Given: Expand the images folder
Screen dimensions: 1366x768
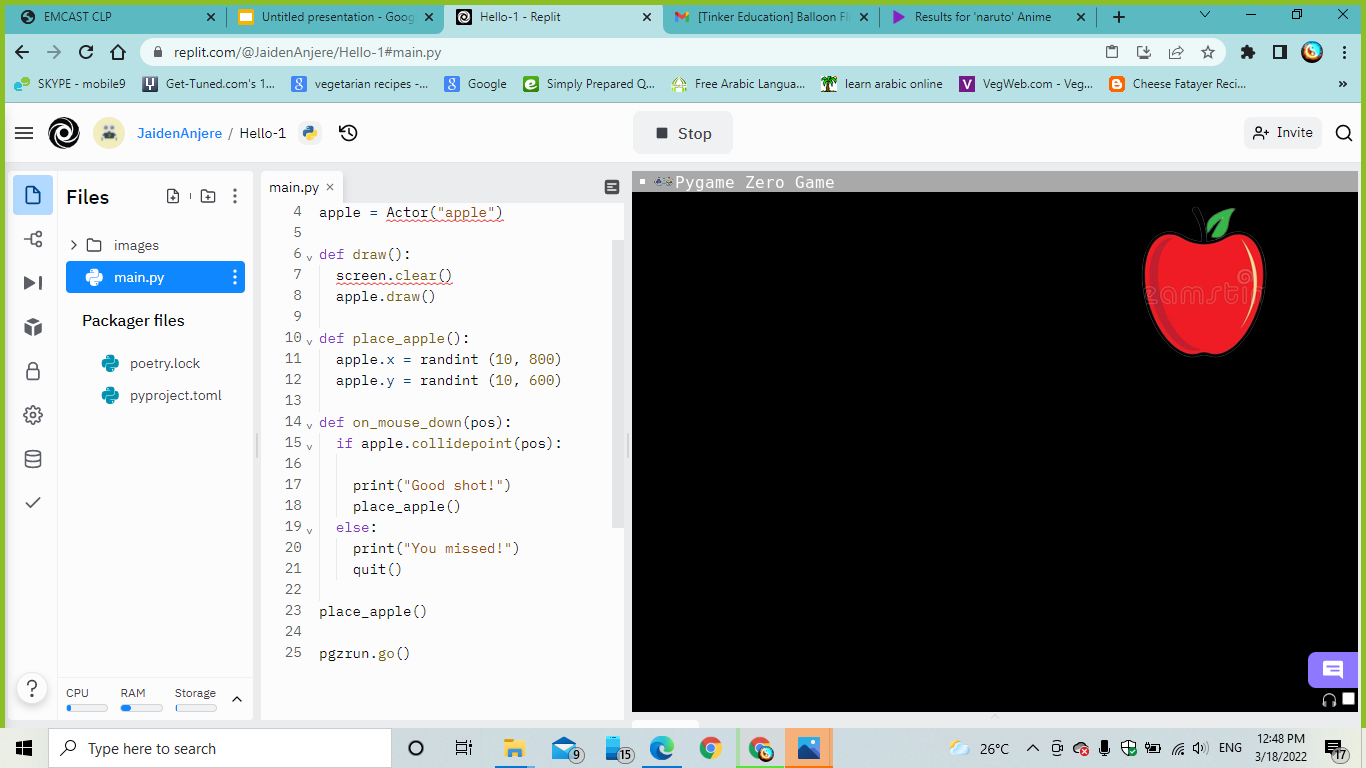Looking at the screenshot, I should tap(74, 245).
